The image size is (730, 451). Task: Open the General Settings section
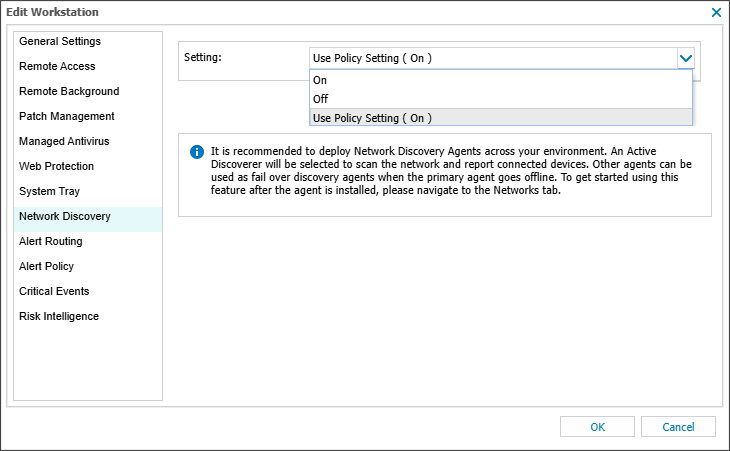(60, 41)
